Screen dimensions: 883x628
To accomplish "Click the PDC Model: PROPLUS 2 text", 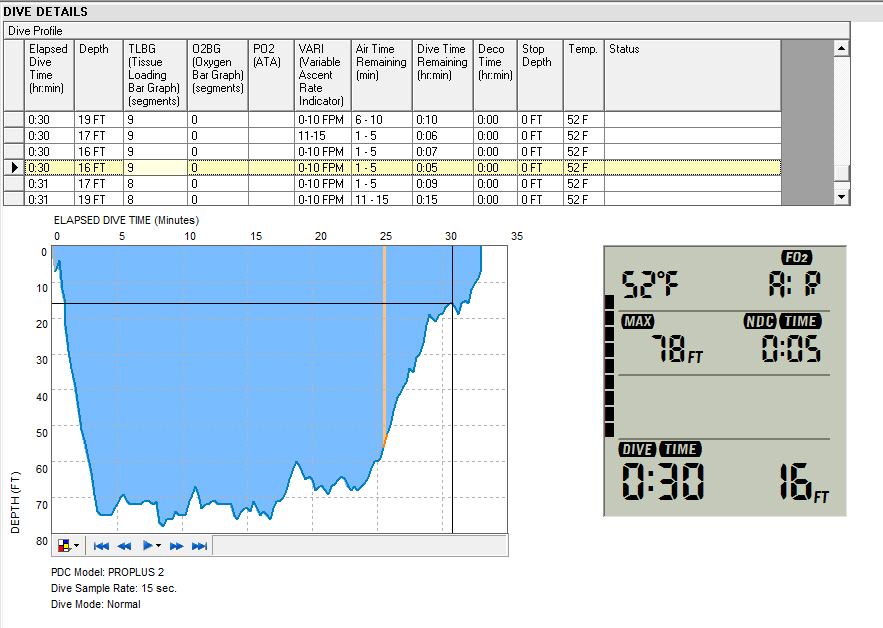I will 108,572.
